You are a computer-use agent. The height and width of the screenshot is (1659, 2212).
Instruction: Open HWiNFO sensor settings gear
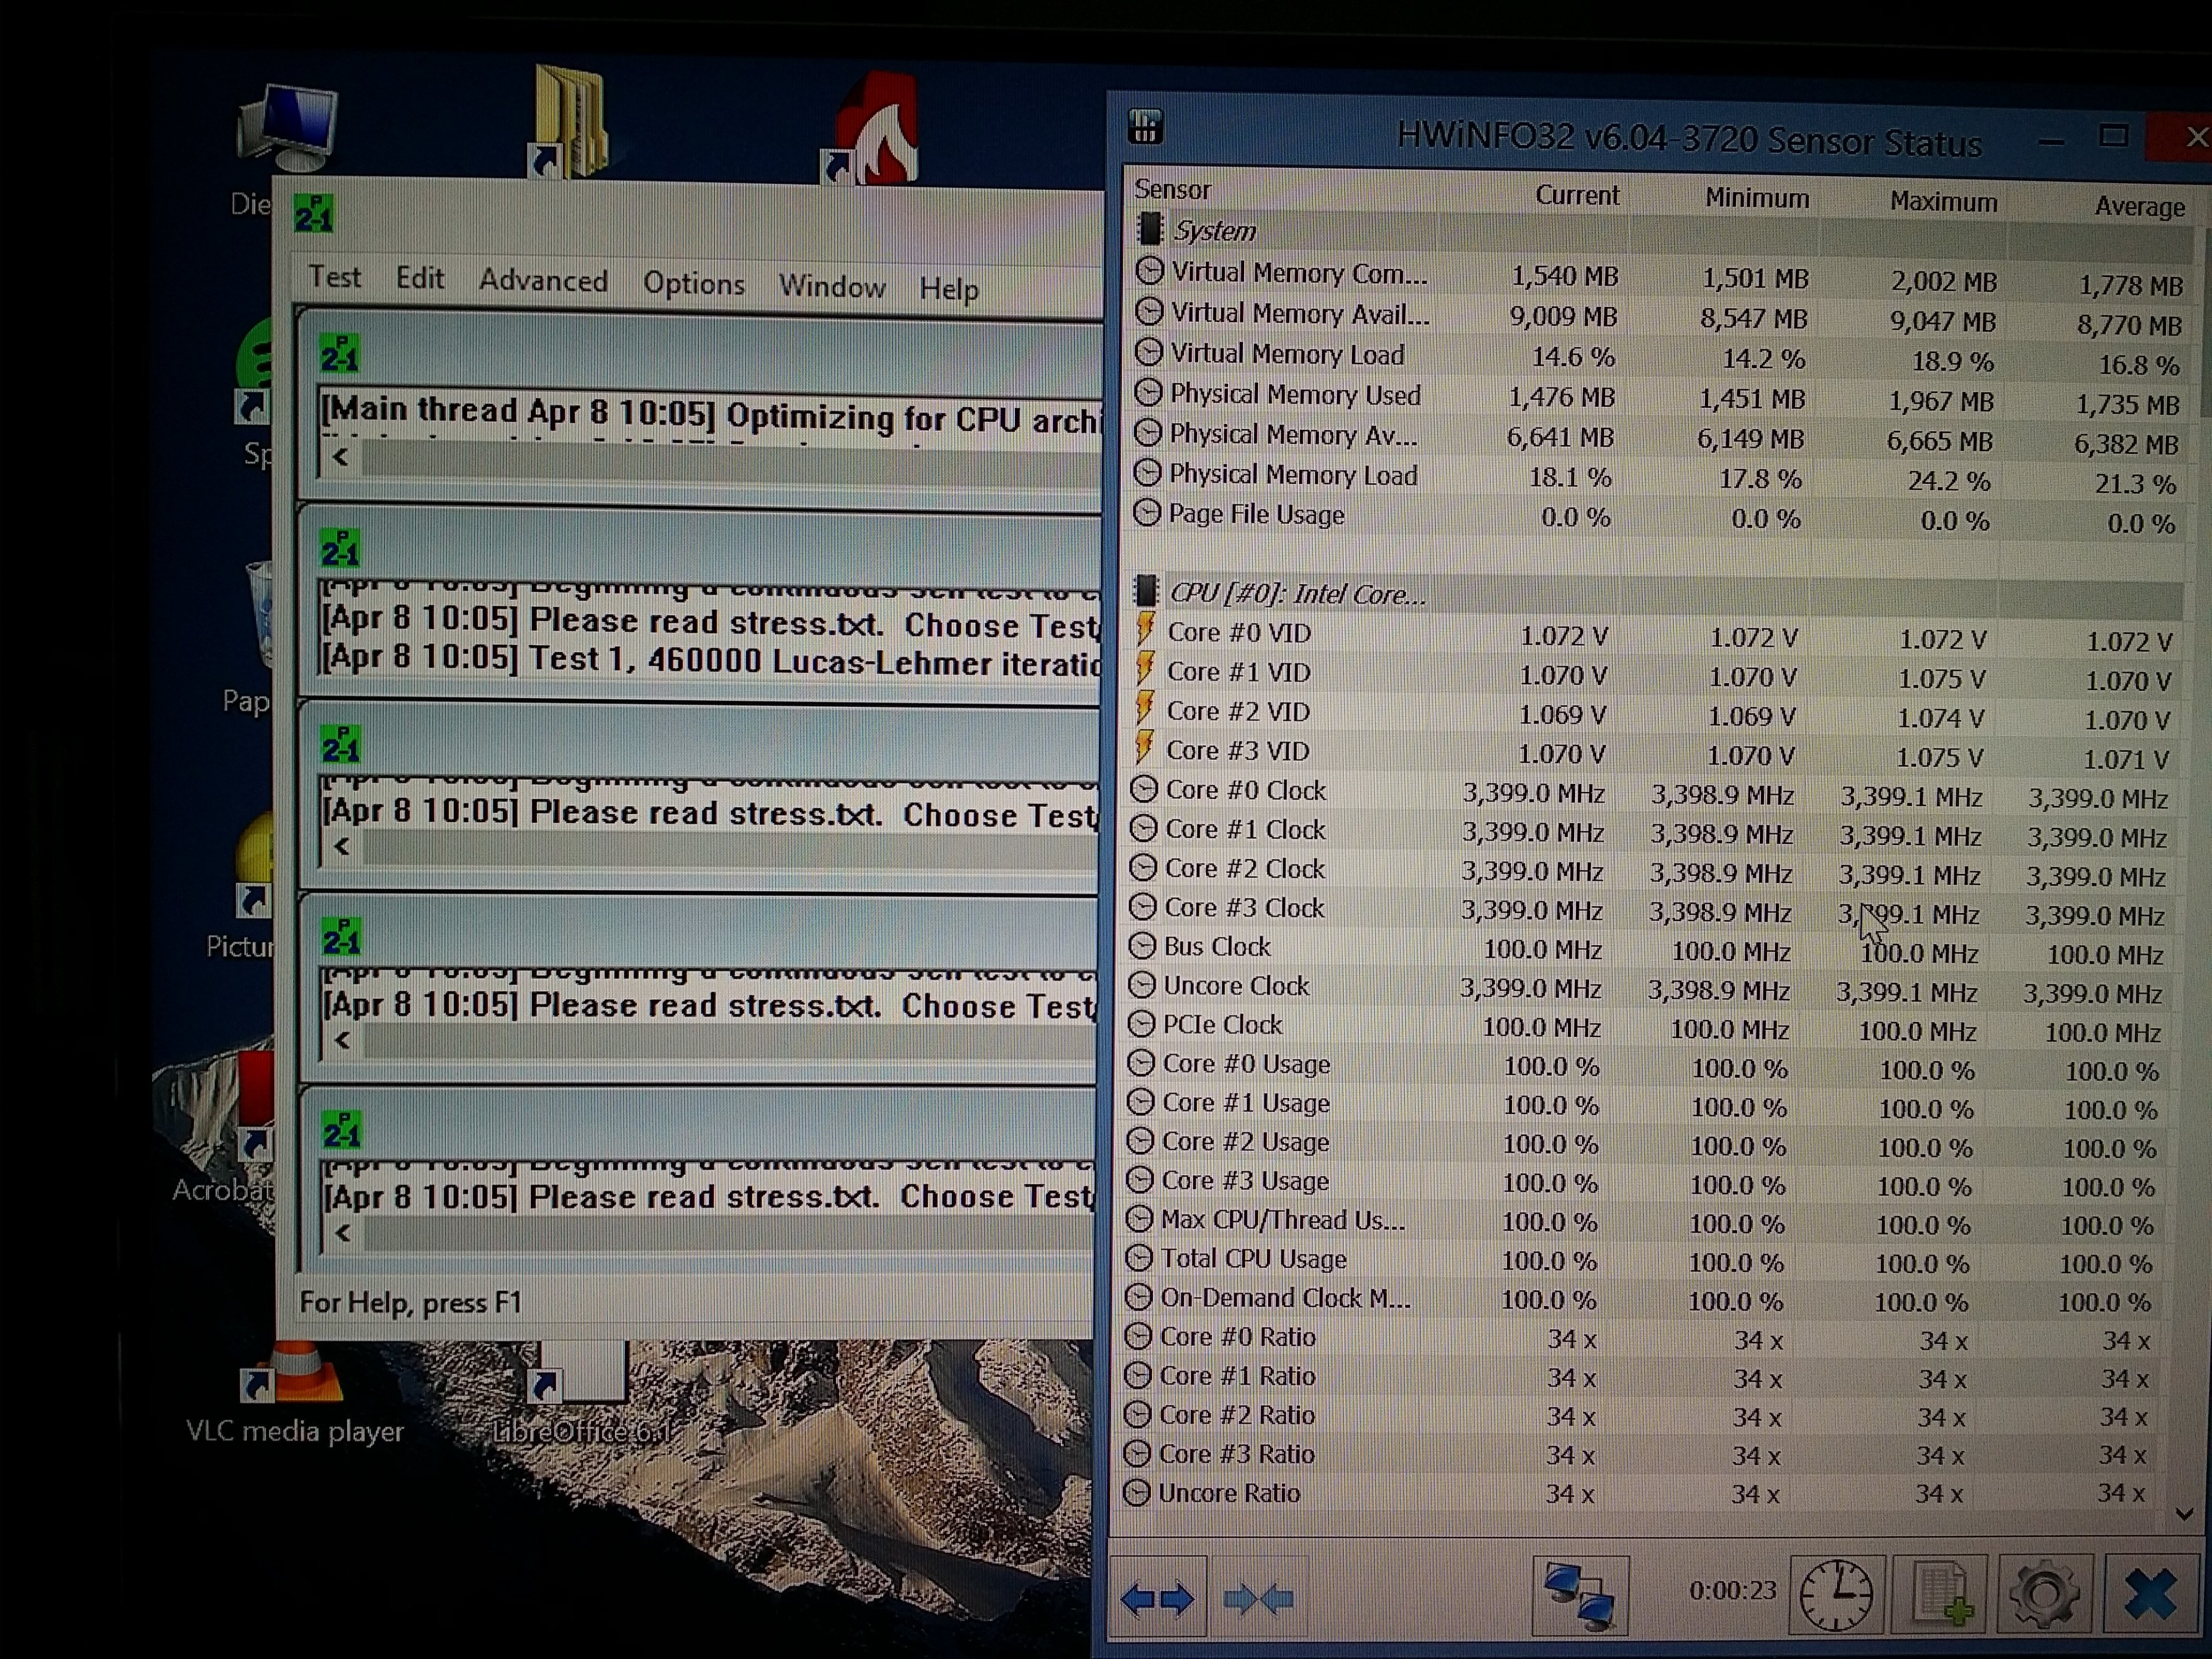(x=2044, y=1595)
